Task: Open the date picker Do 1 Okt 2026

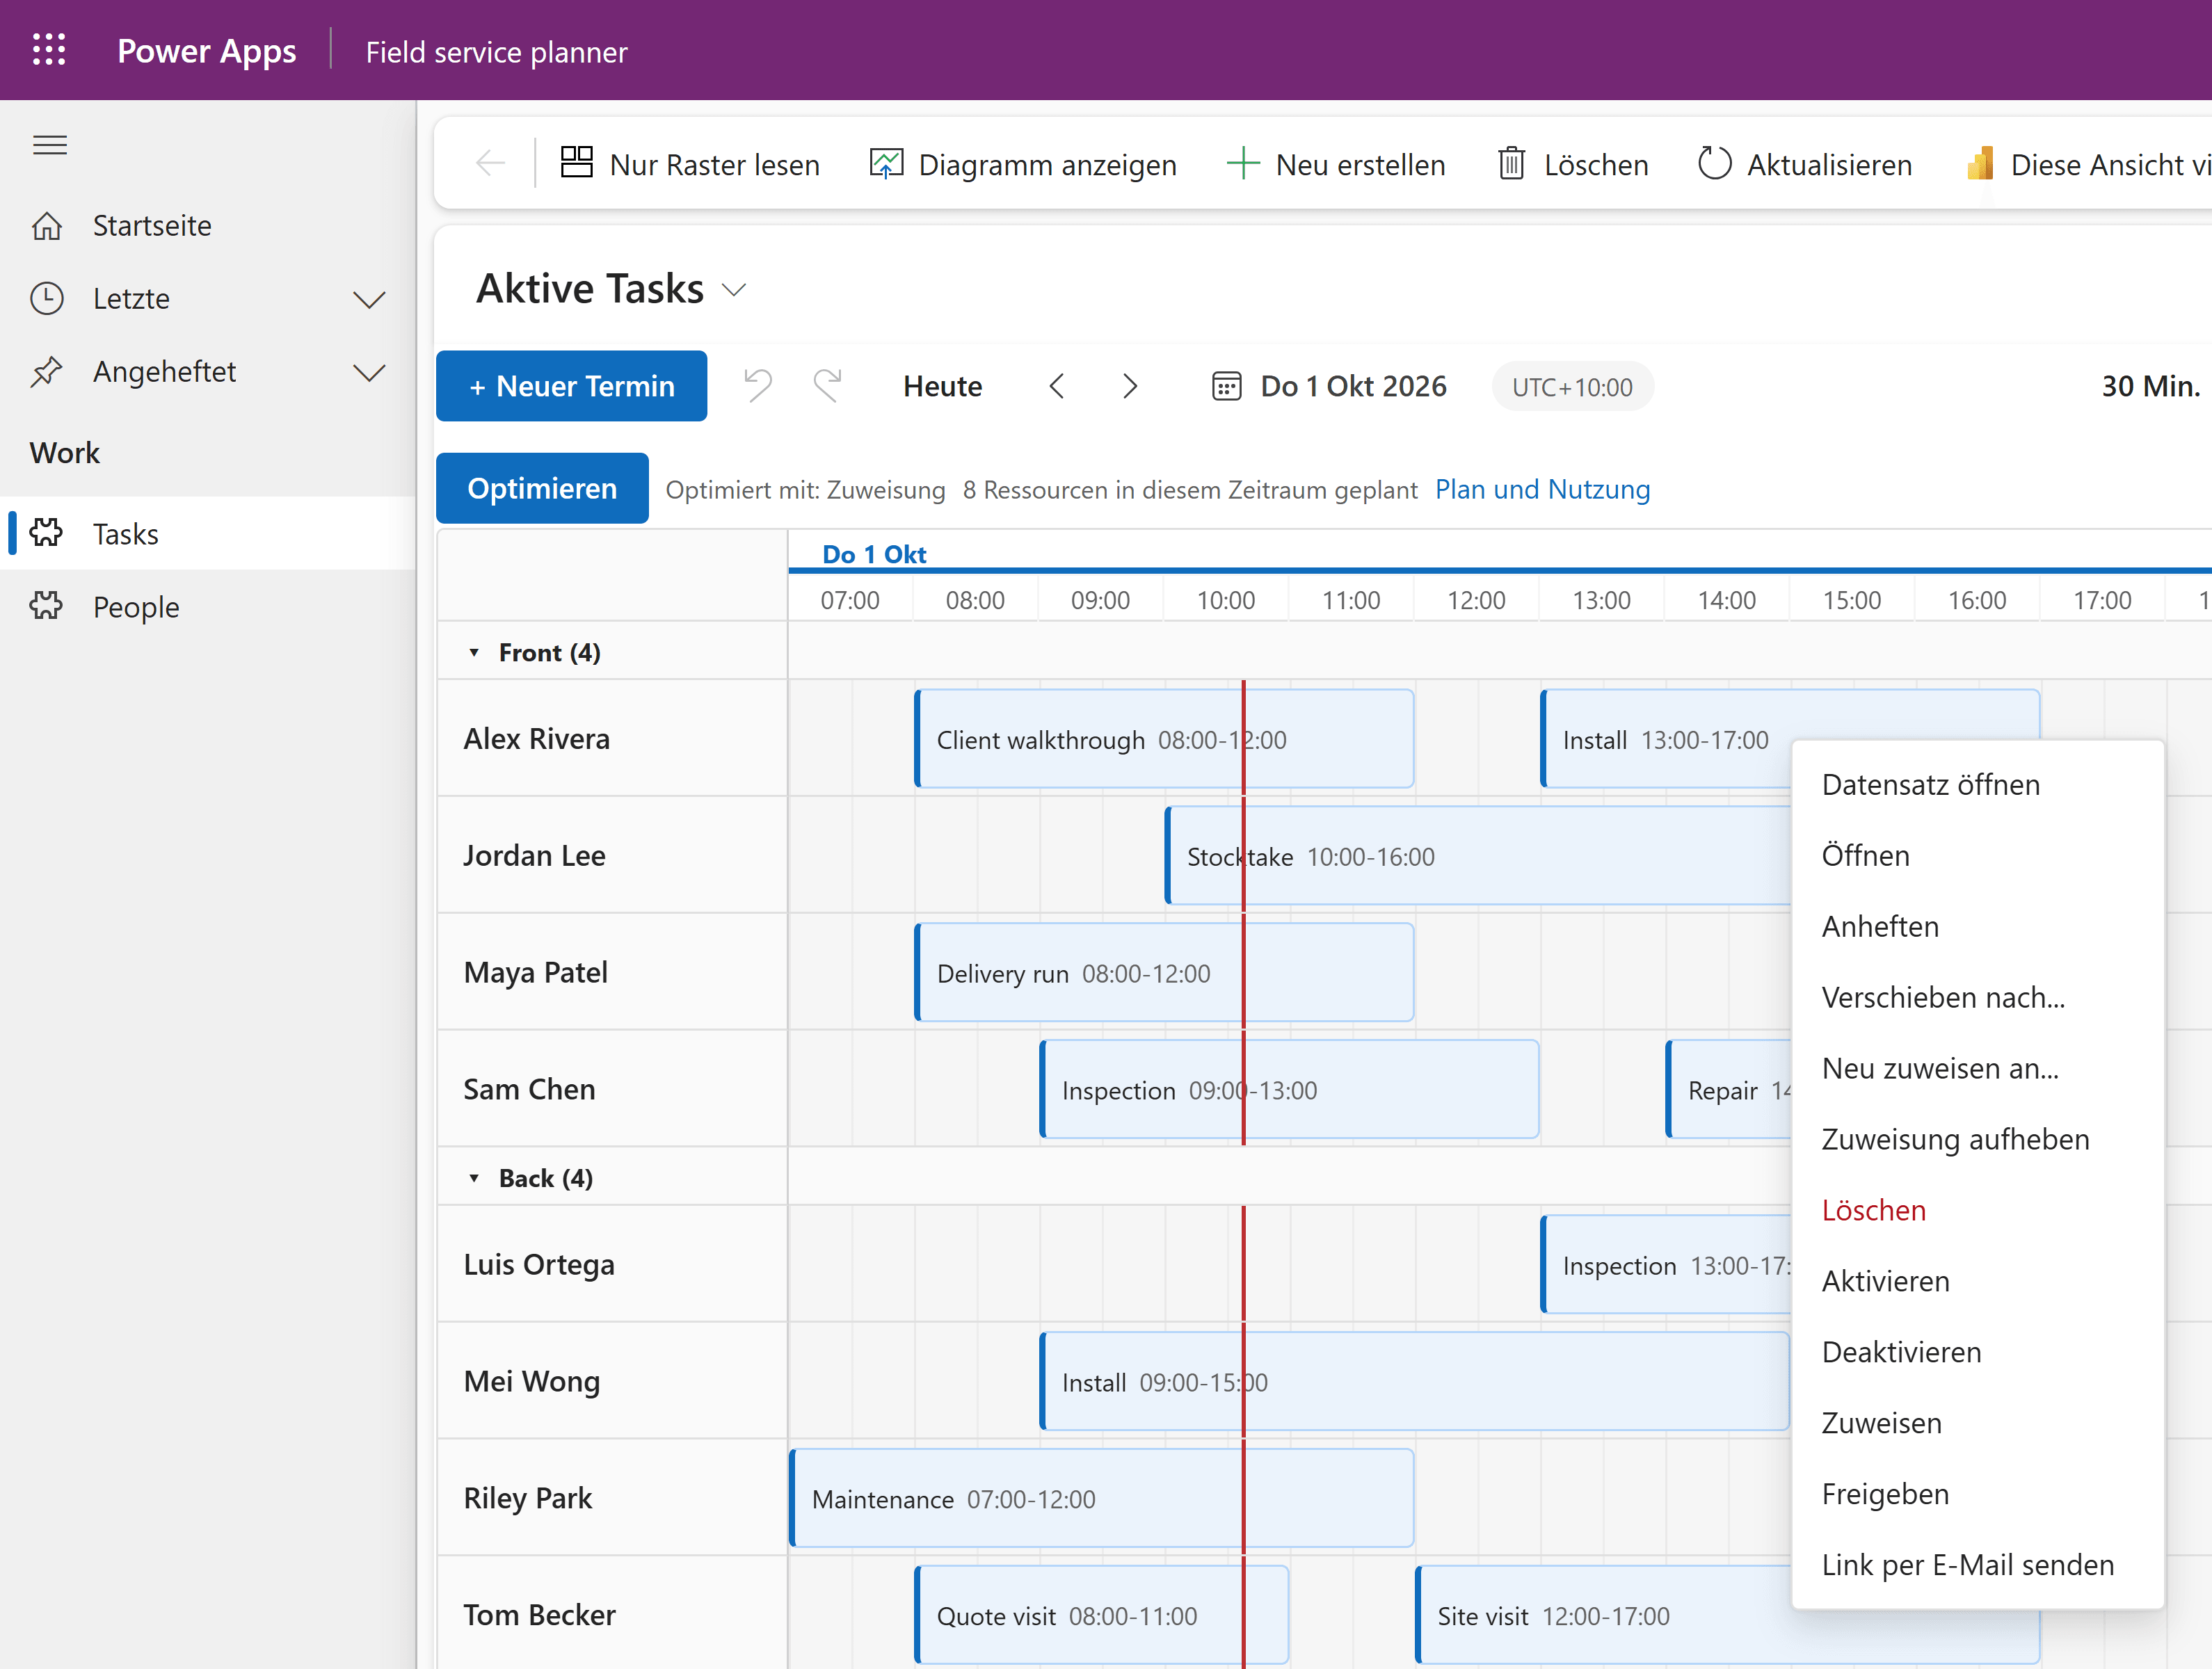Action: click(x=1329, y=386)
